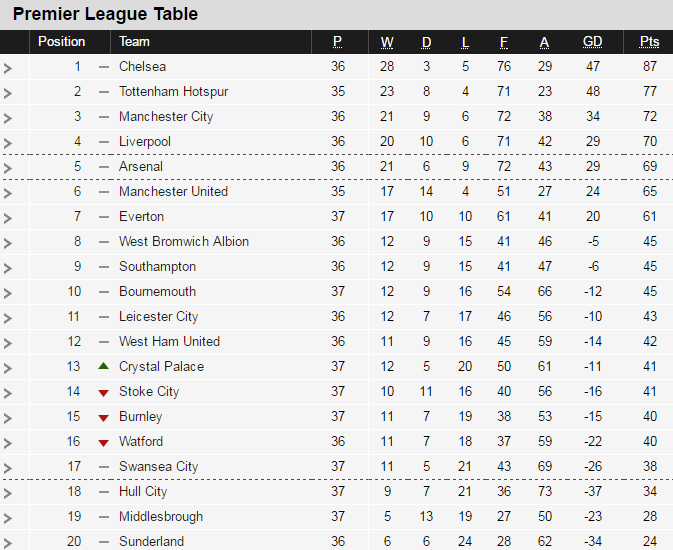This screenshot has height=550, width=673.
Task: Select the Everton team name
Action: pyautogui.click(x=141, y=216)
